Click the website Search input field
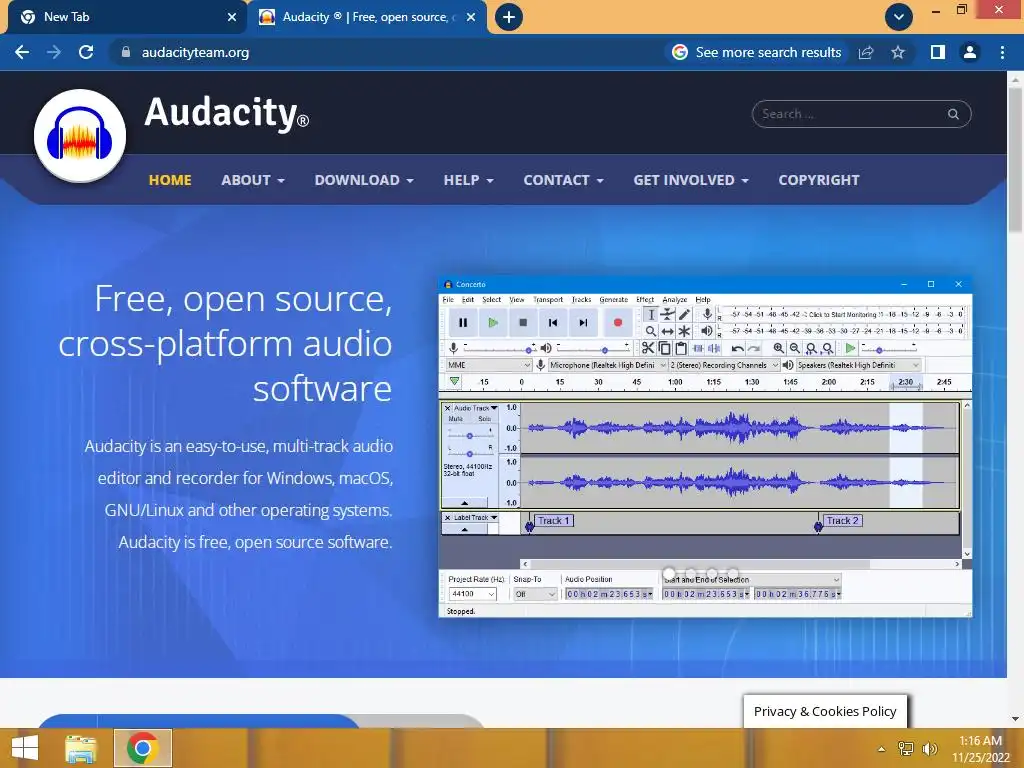Viewport: 1024px width, 768px height. click(861, 114)
